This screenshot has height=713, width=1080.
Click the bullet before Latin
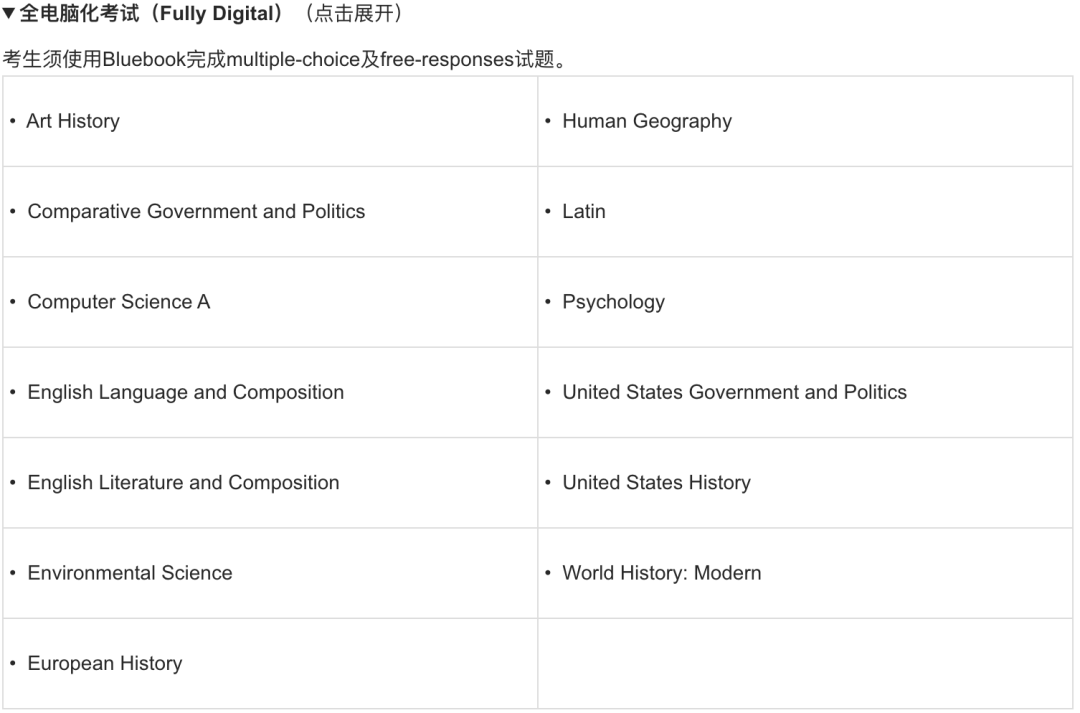(549, 212)
